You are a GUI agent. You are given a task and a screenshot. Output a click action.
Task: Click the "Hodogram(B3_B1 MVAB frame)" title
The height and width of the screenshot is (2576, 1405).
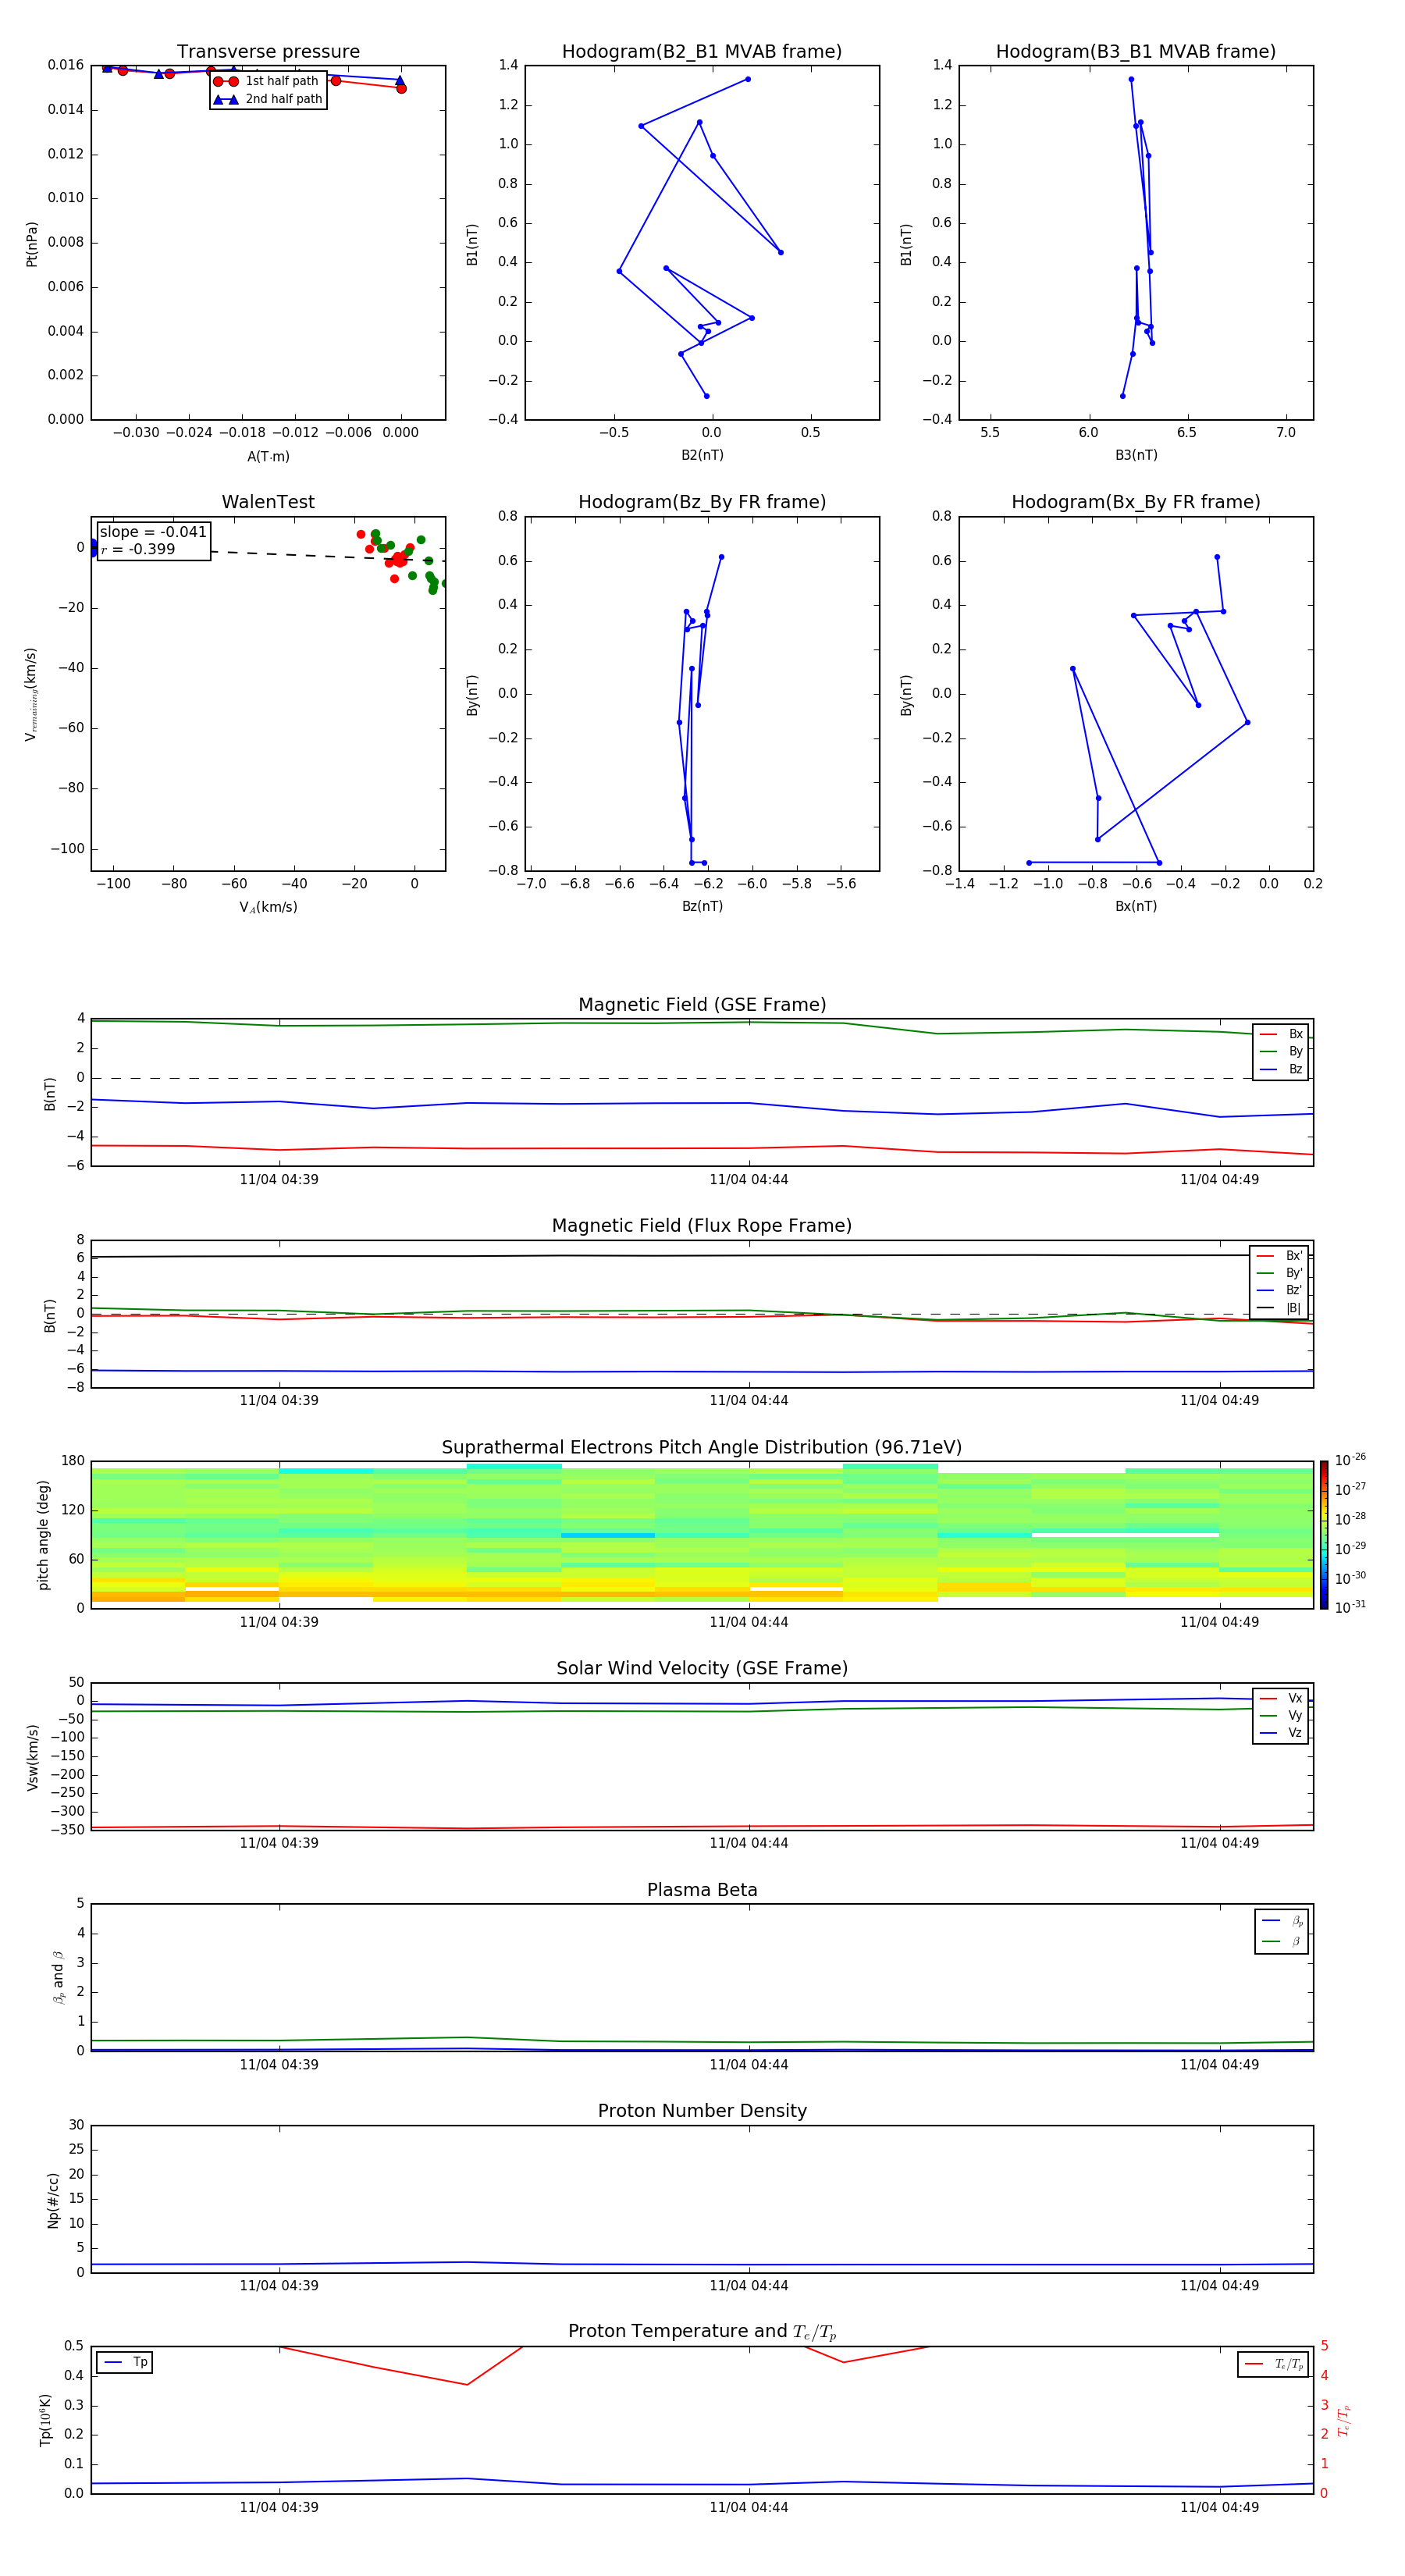(x=1136, y=52)
